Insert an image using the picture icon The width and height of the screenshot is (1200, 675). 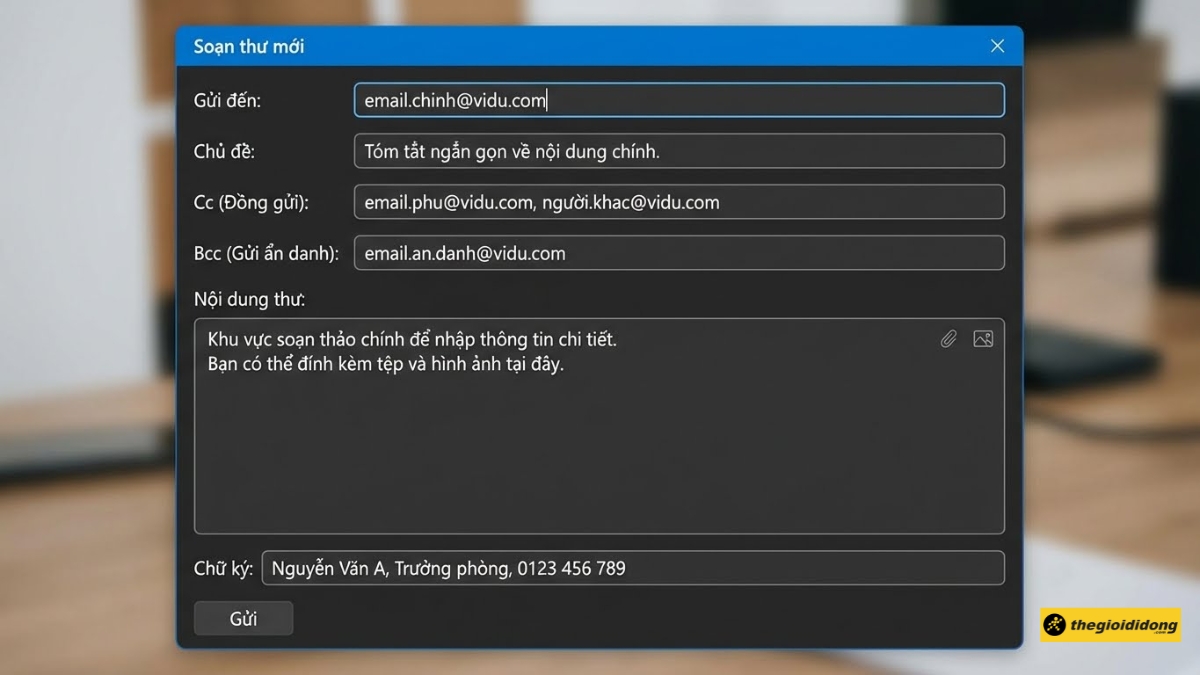tap(983, 339)
